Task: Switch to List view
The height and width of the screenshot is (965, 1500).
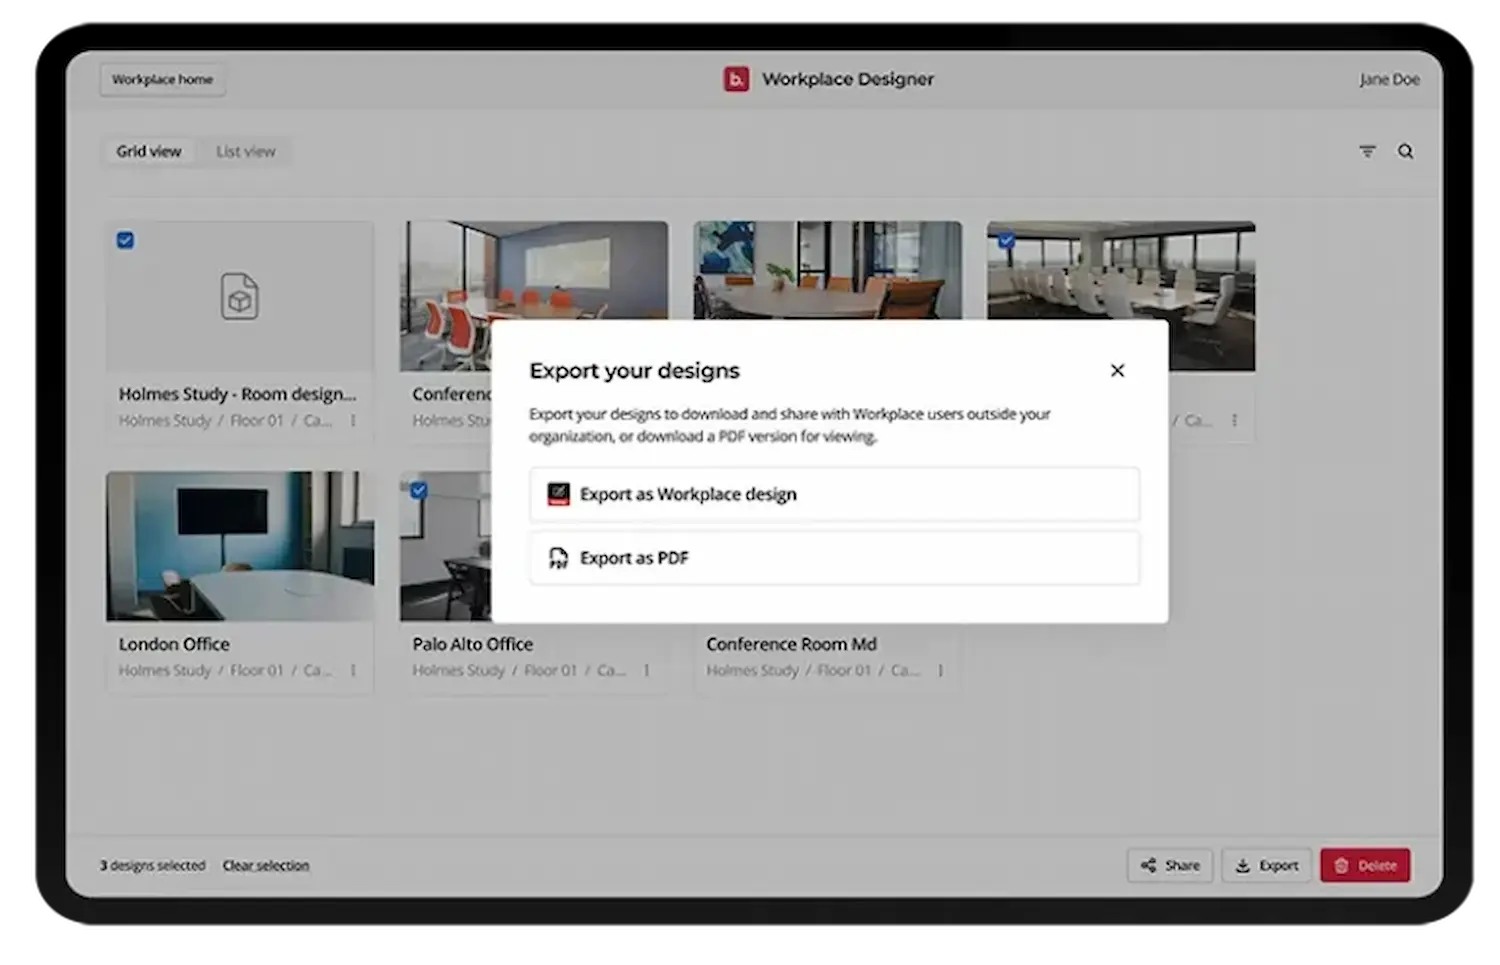Action: click(x=245, y=151)
